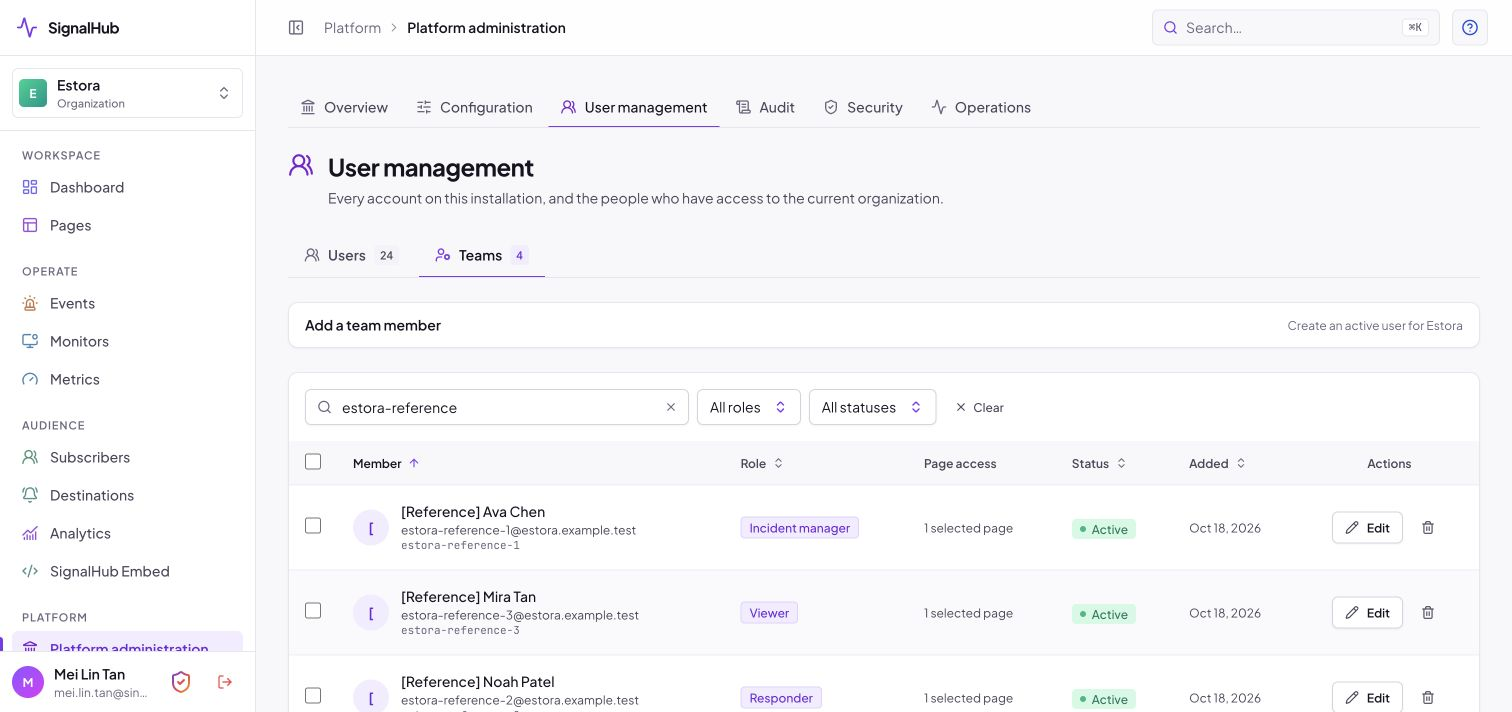Click the magnifier icon in global search
This screenshot has width=1512, height=712.
click(x=1171, y=28)
